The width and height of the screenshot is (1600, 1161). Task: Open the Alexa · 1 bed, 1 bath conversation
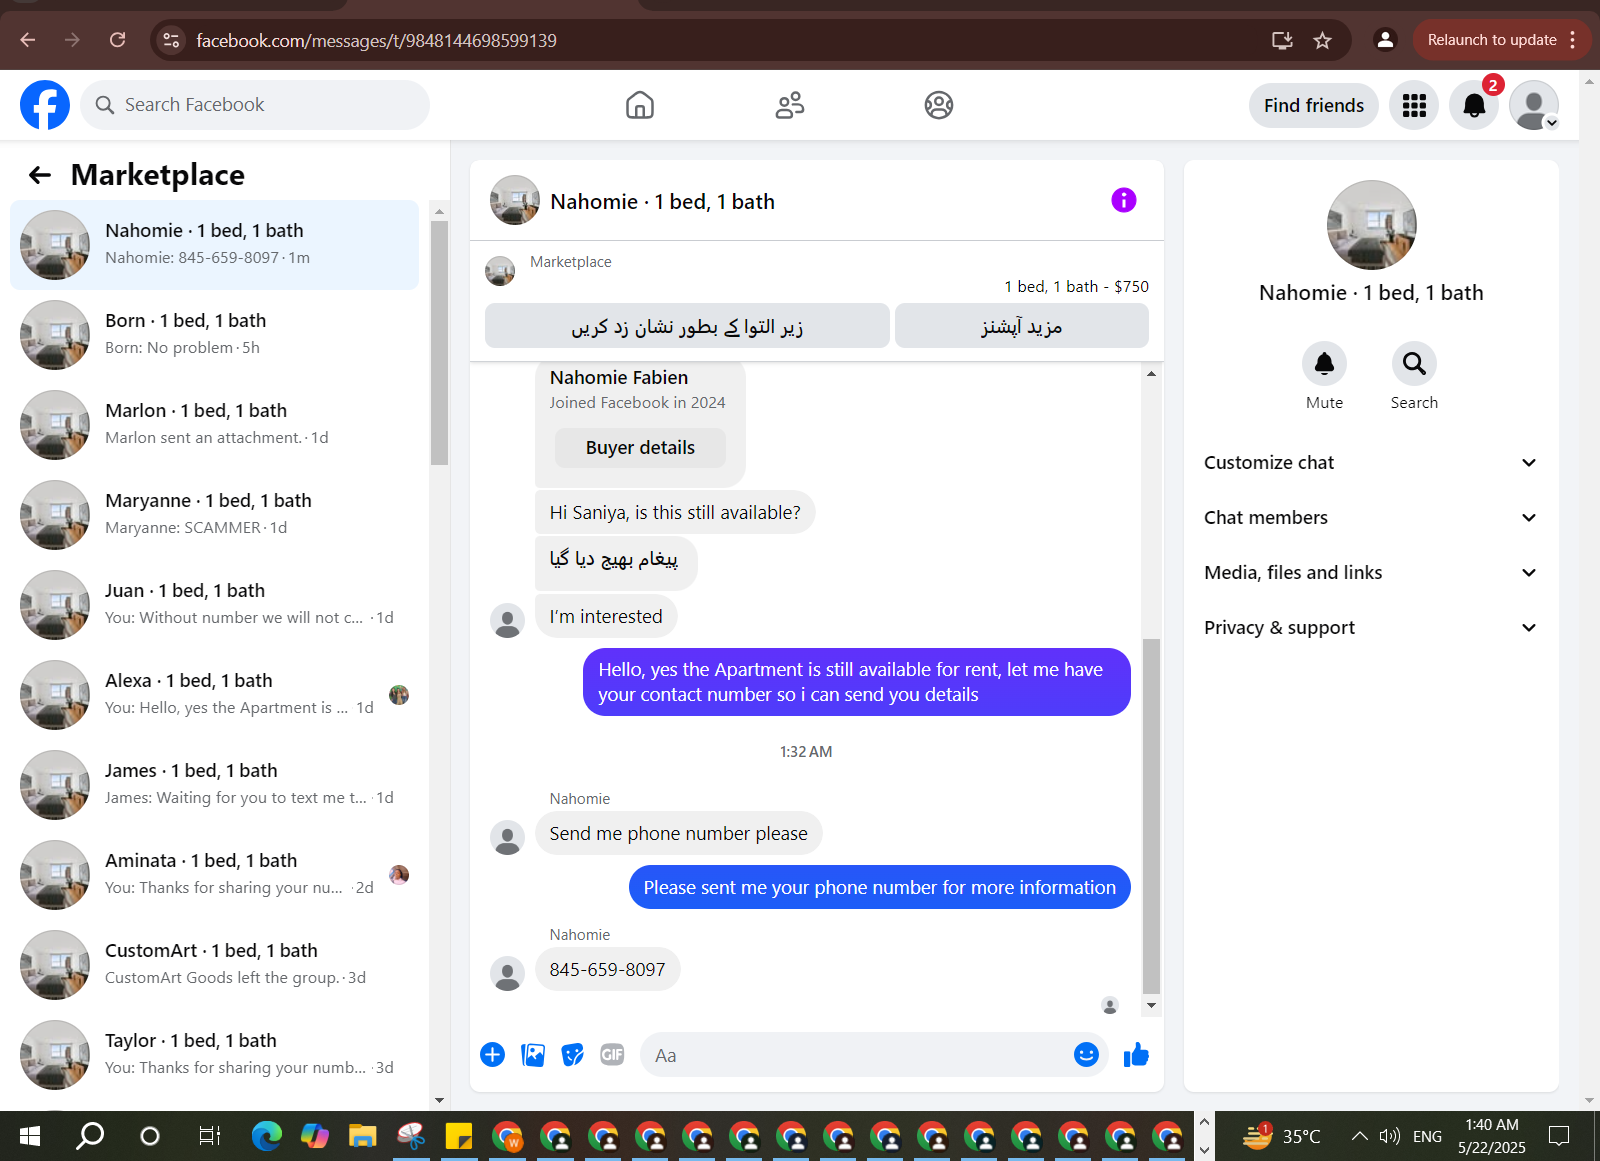pos(215,695)
